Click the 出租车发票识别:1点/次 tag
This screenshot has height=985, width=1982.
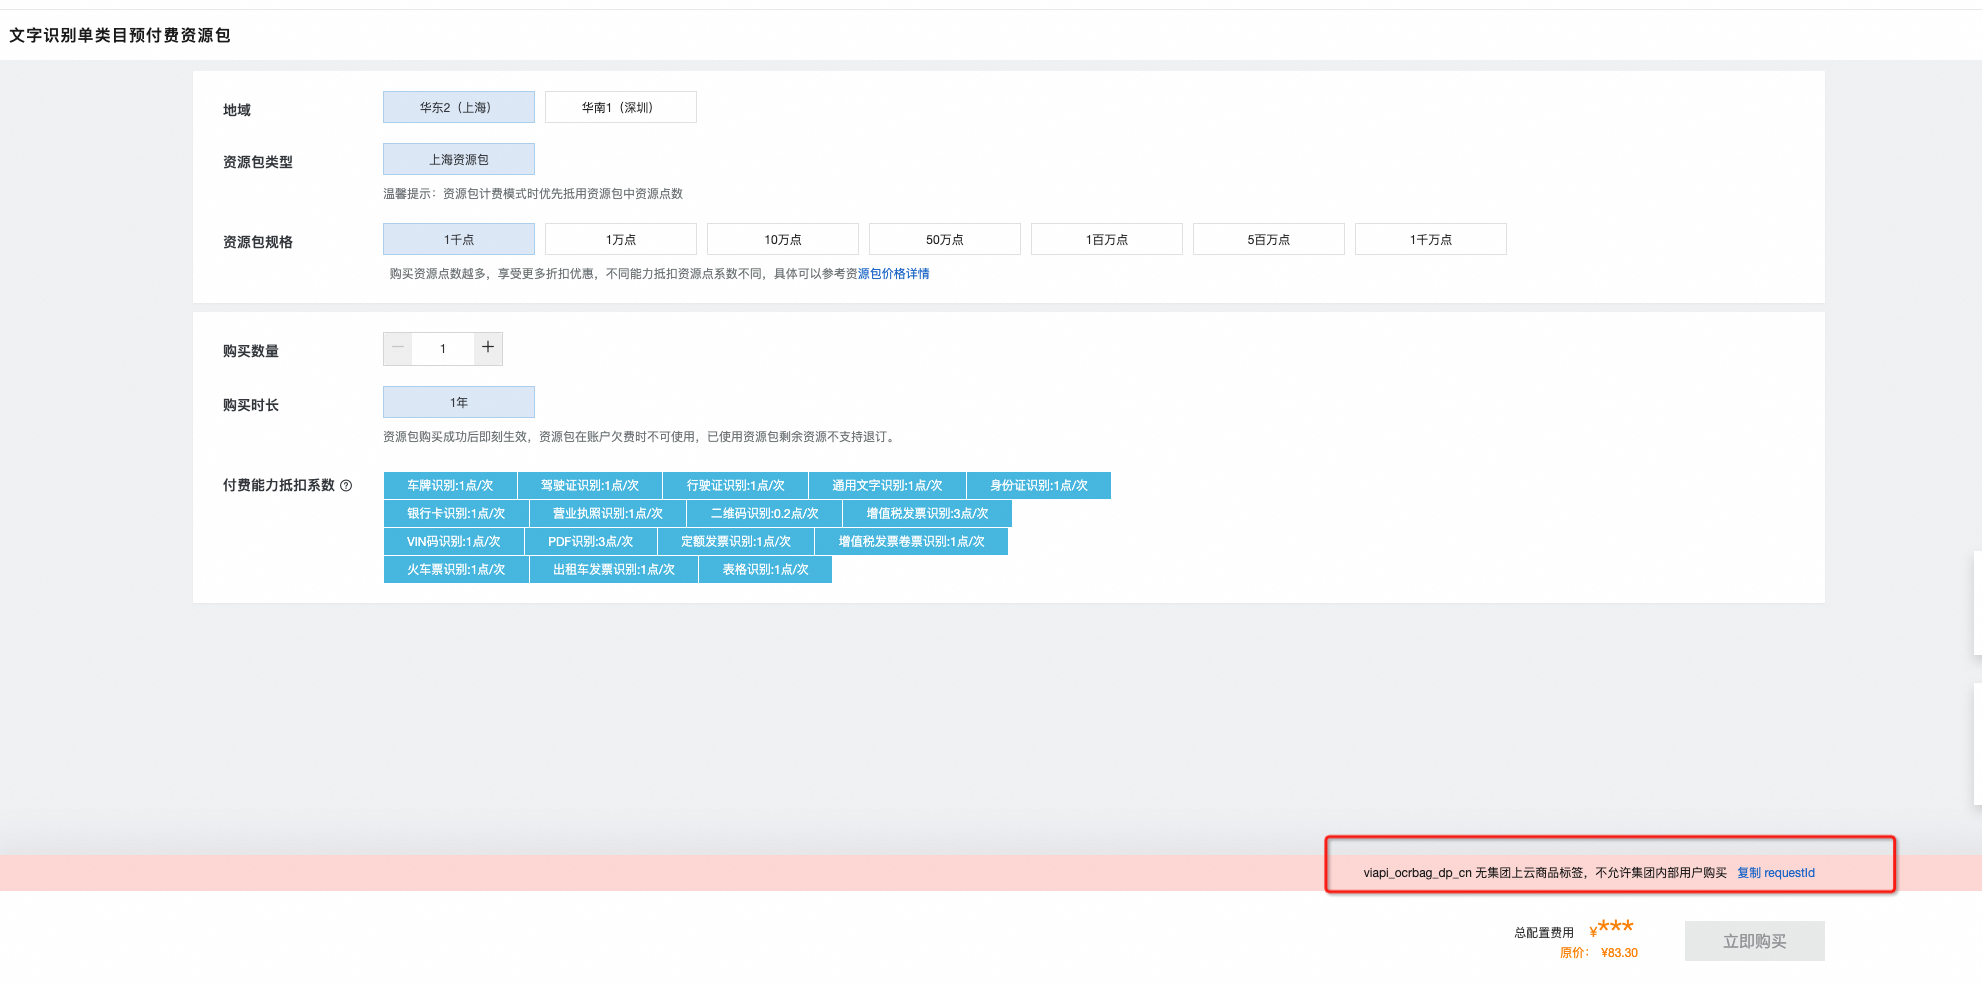614,569
